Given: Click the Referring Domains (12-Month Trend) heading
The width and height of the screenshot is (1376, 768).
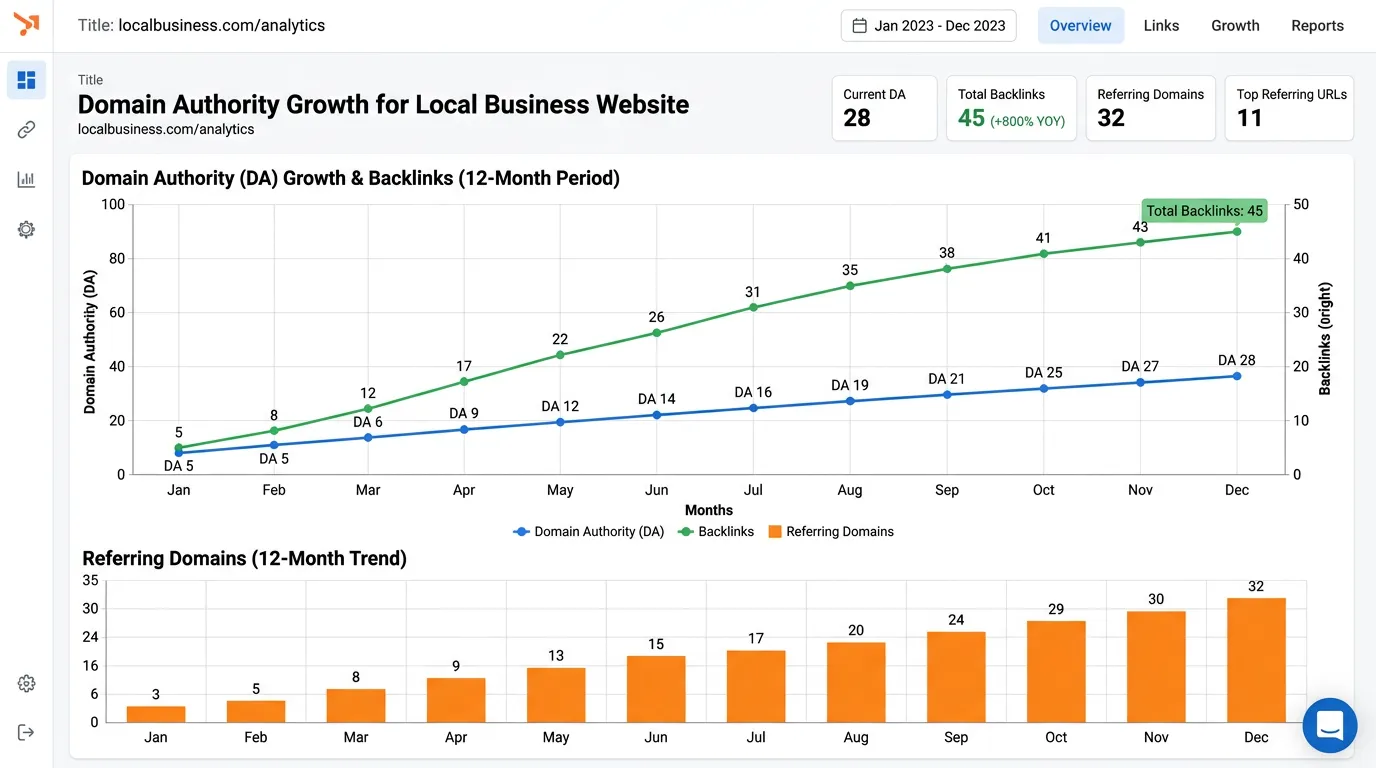Looking at the screenshot, I should point(244,558).
